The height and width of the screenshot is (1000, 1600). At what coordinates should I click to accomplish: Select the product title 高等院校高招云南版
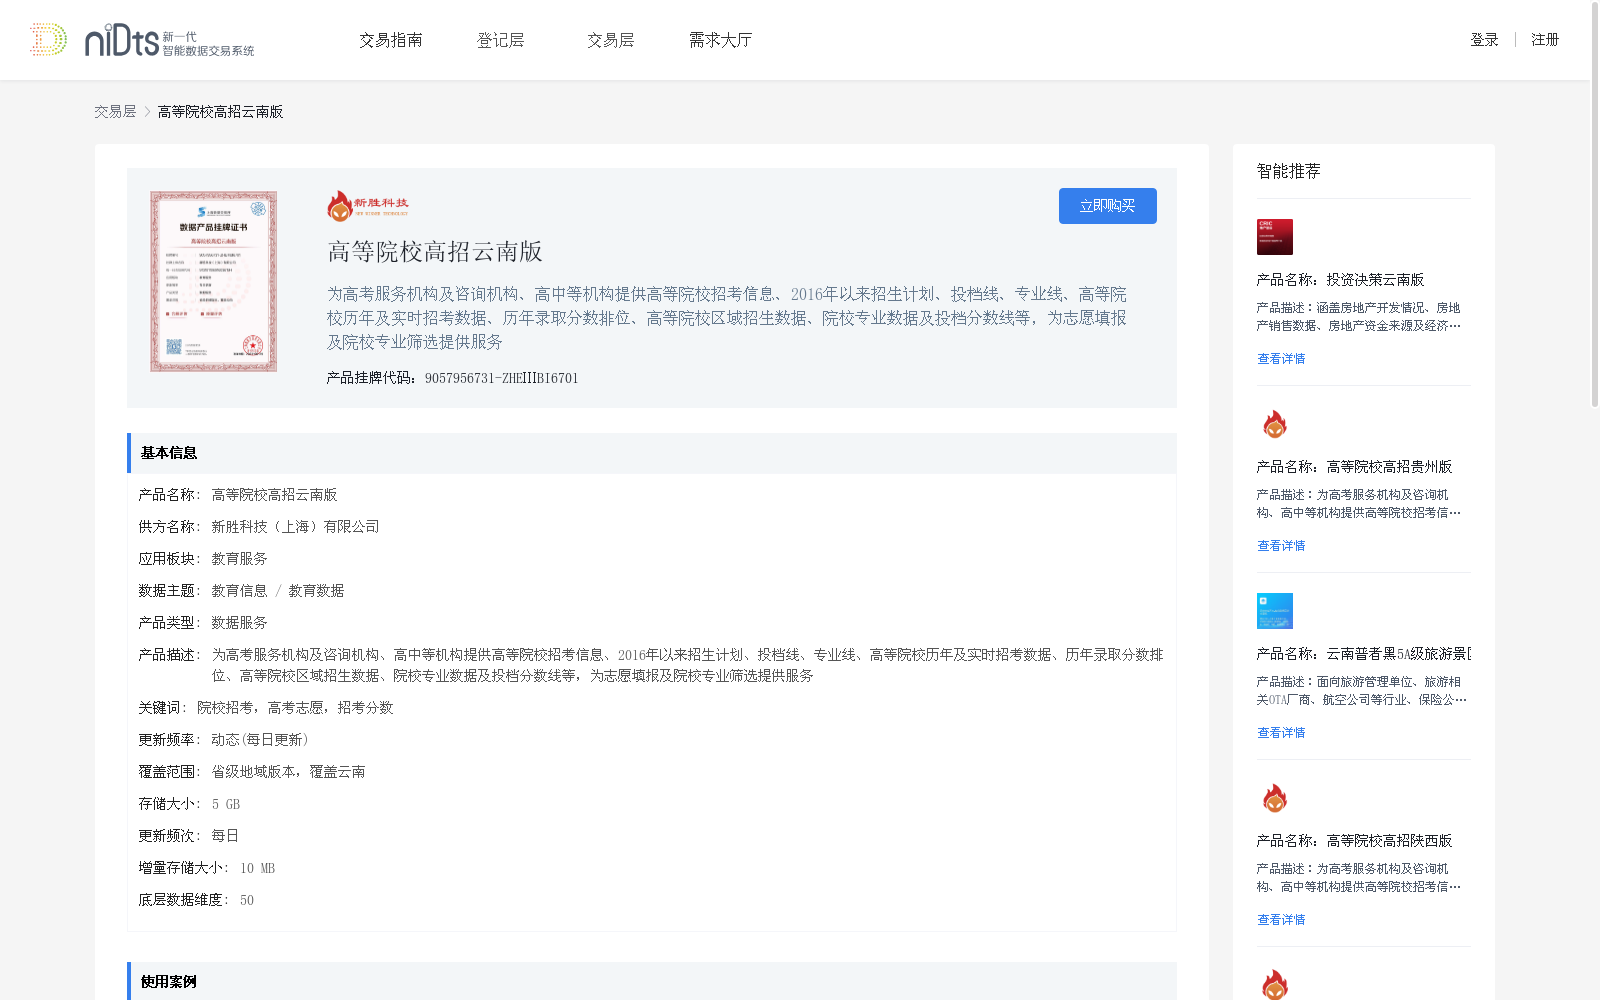point(435,251)
